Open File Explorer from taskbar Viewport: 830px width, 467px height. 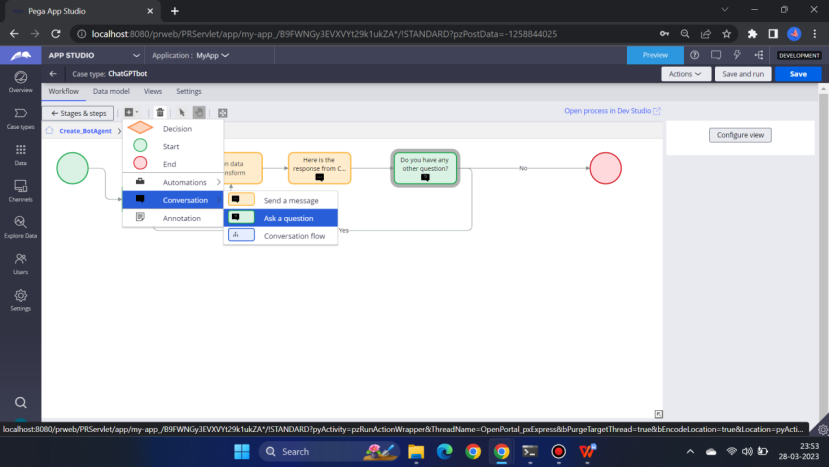(x=416, y=452)
